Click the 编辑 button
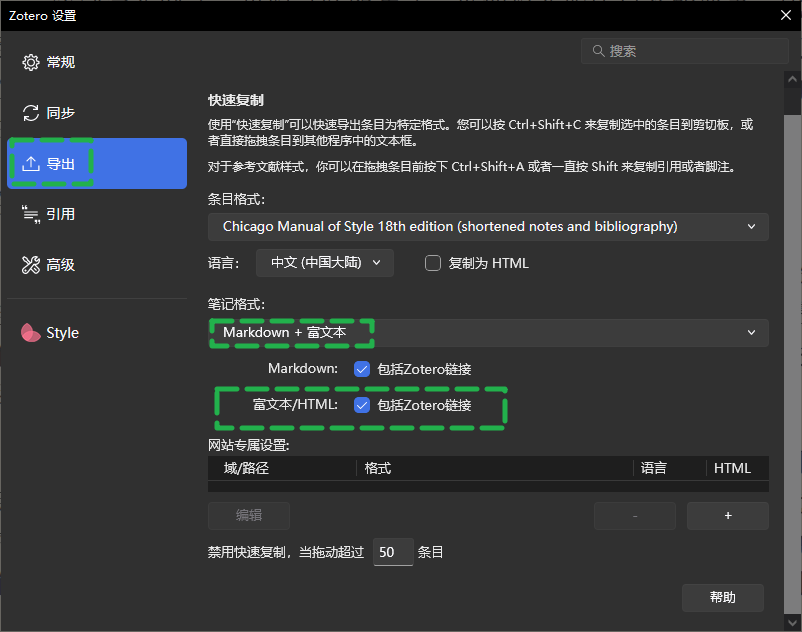802x632 pixels. pos(249,515)
